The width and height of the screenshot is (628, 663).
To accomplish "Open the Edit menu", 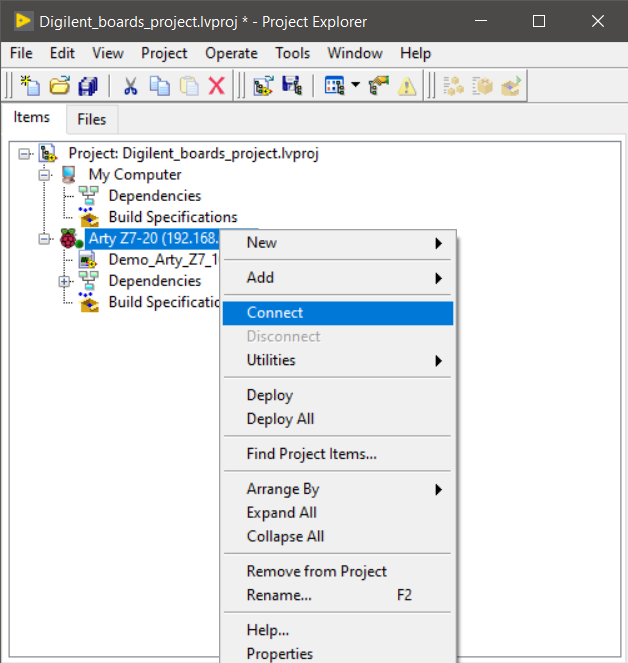I will pyautogui.click(x=62, y=53).
